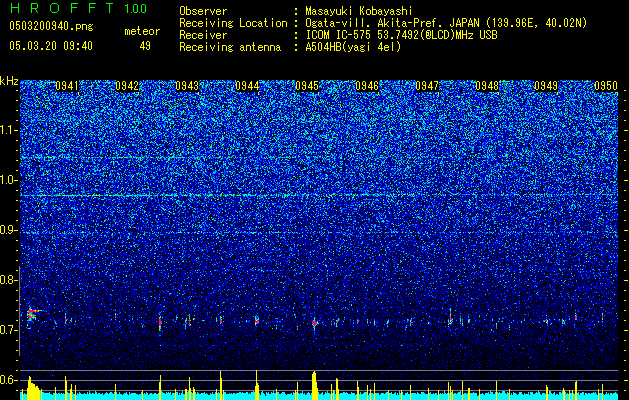Click the 0941 time marker
This screenshot has width=629, height=400.
point(67,86)
